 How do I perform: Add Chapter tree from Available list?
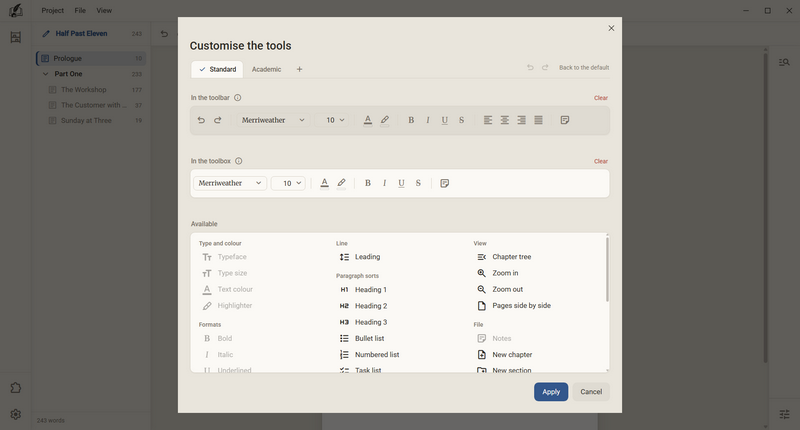[504, 257]
